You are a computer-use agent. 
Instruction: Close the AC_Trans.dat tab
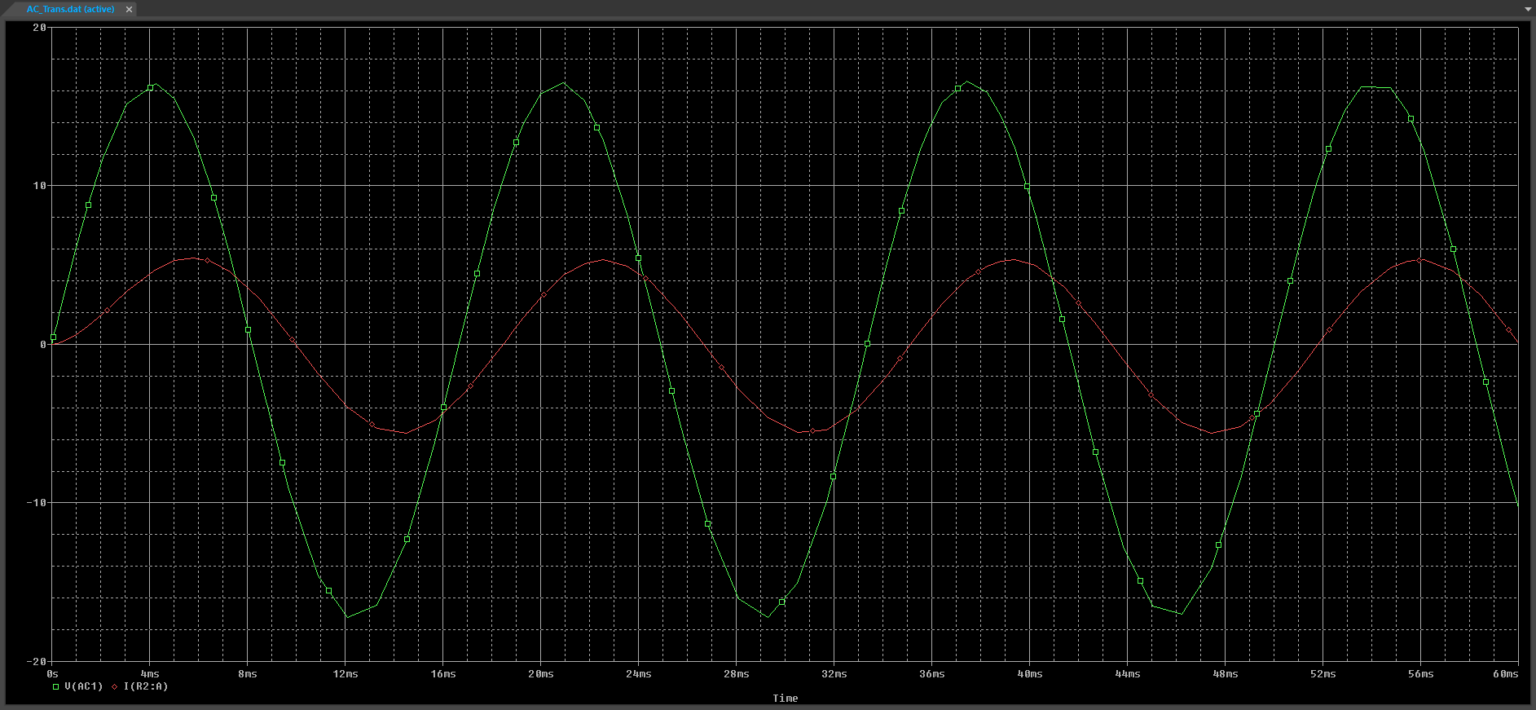[x=129, y=8]
